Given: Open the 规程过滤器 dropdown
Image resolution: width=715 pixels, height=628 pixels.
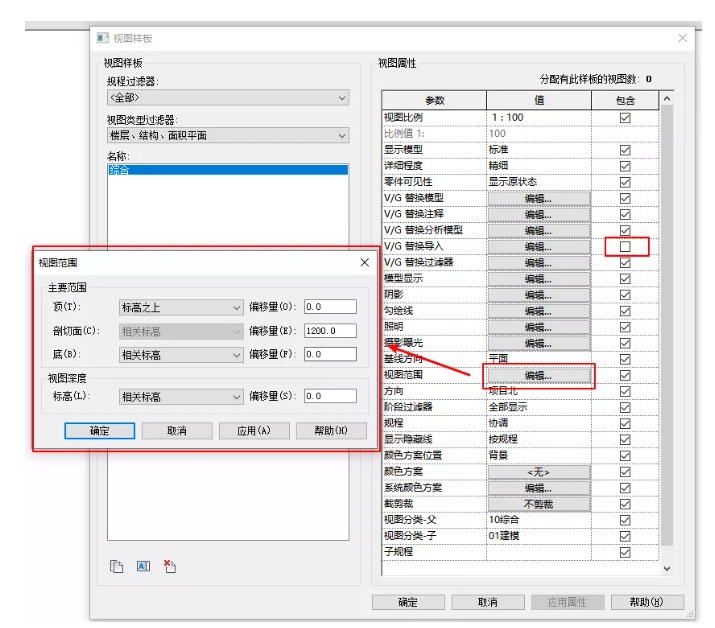Looking at the screenshot, I should [228, 98].
